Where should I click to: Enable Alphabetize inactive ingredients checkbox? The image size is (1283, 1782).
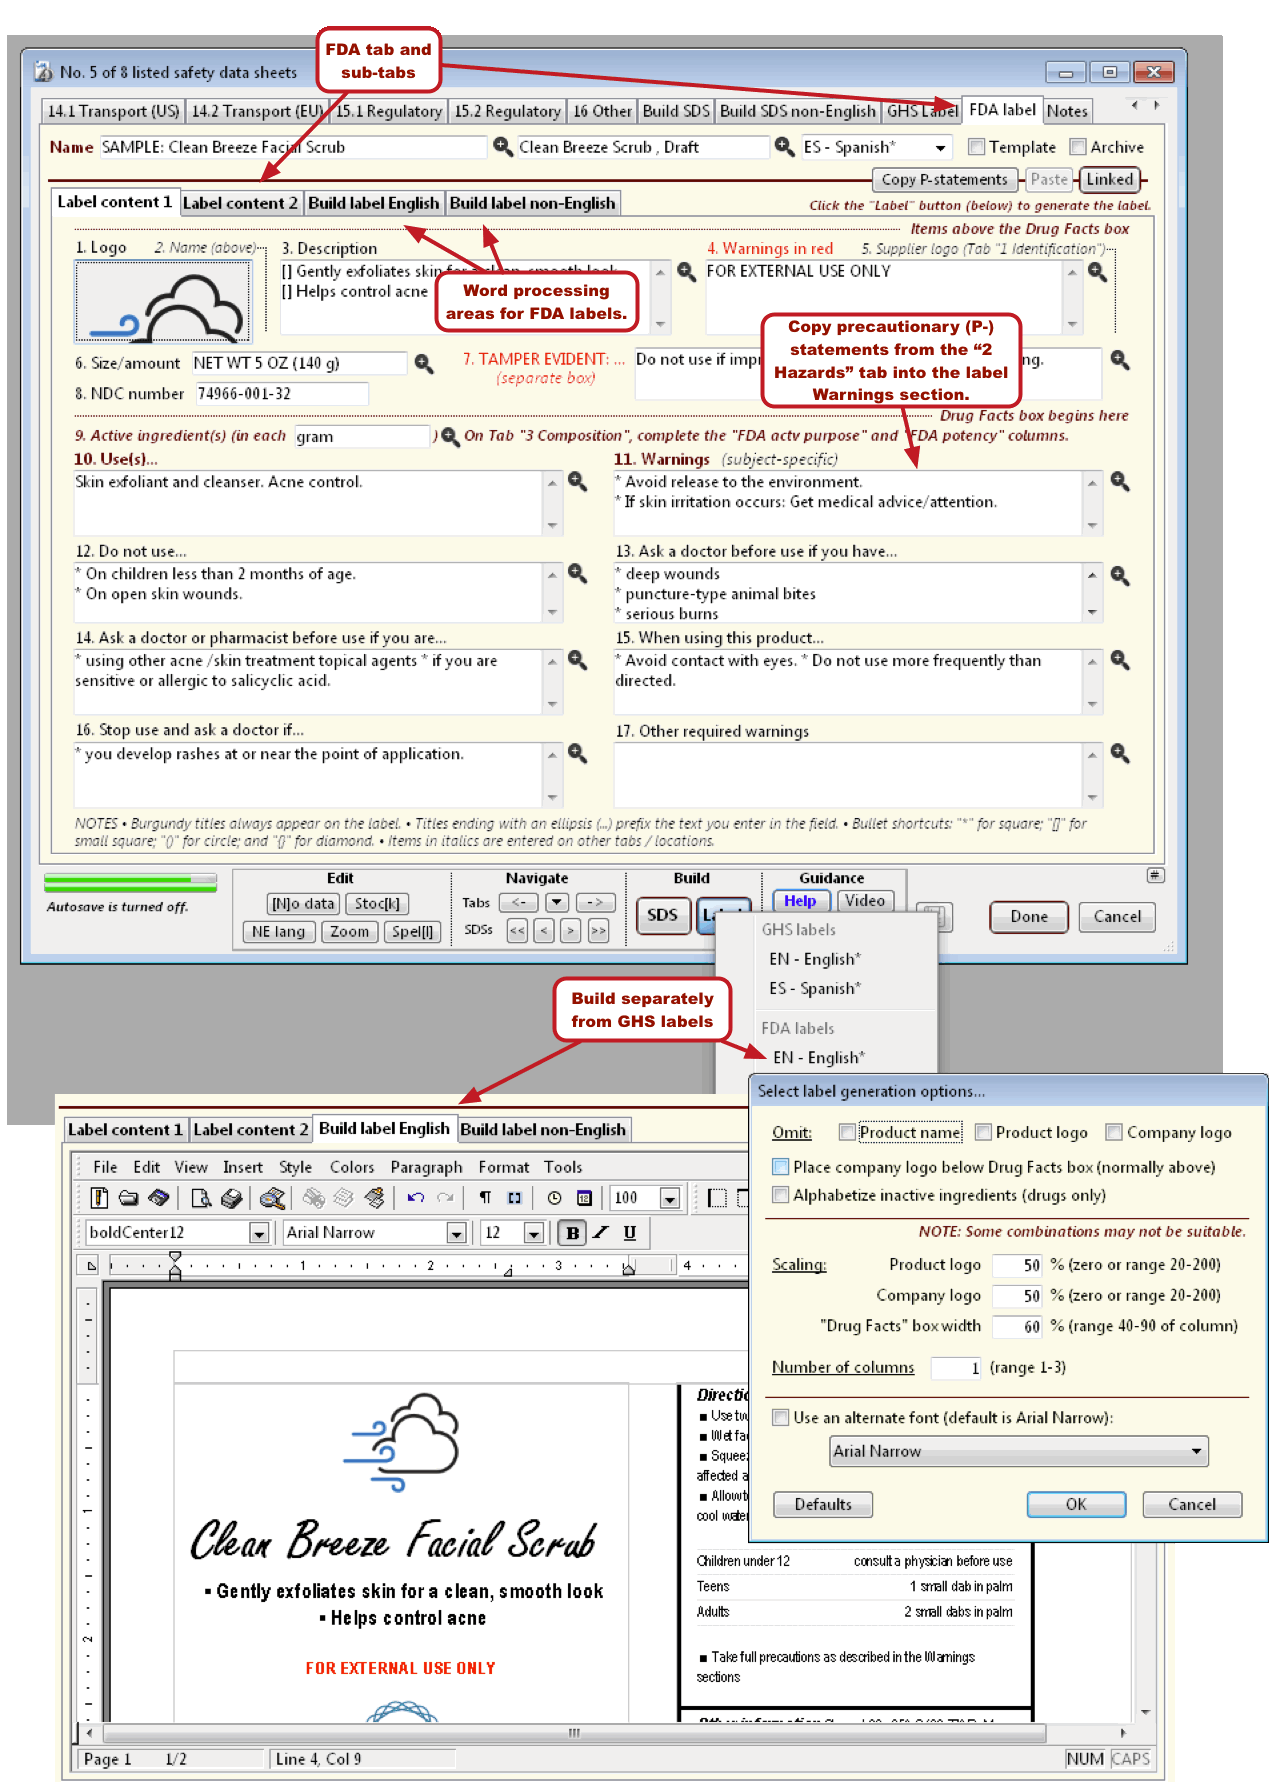(781, 1195)
